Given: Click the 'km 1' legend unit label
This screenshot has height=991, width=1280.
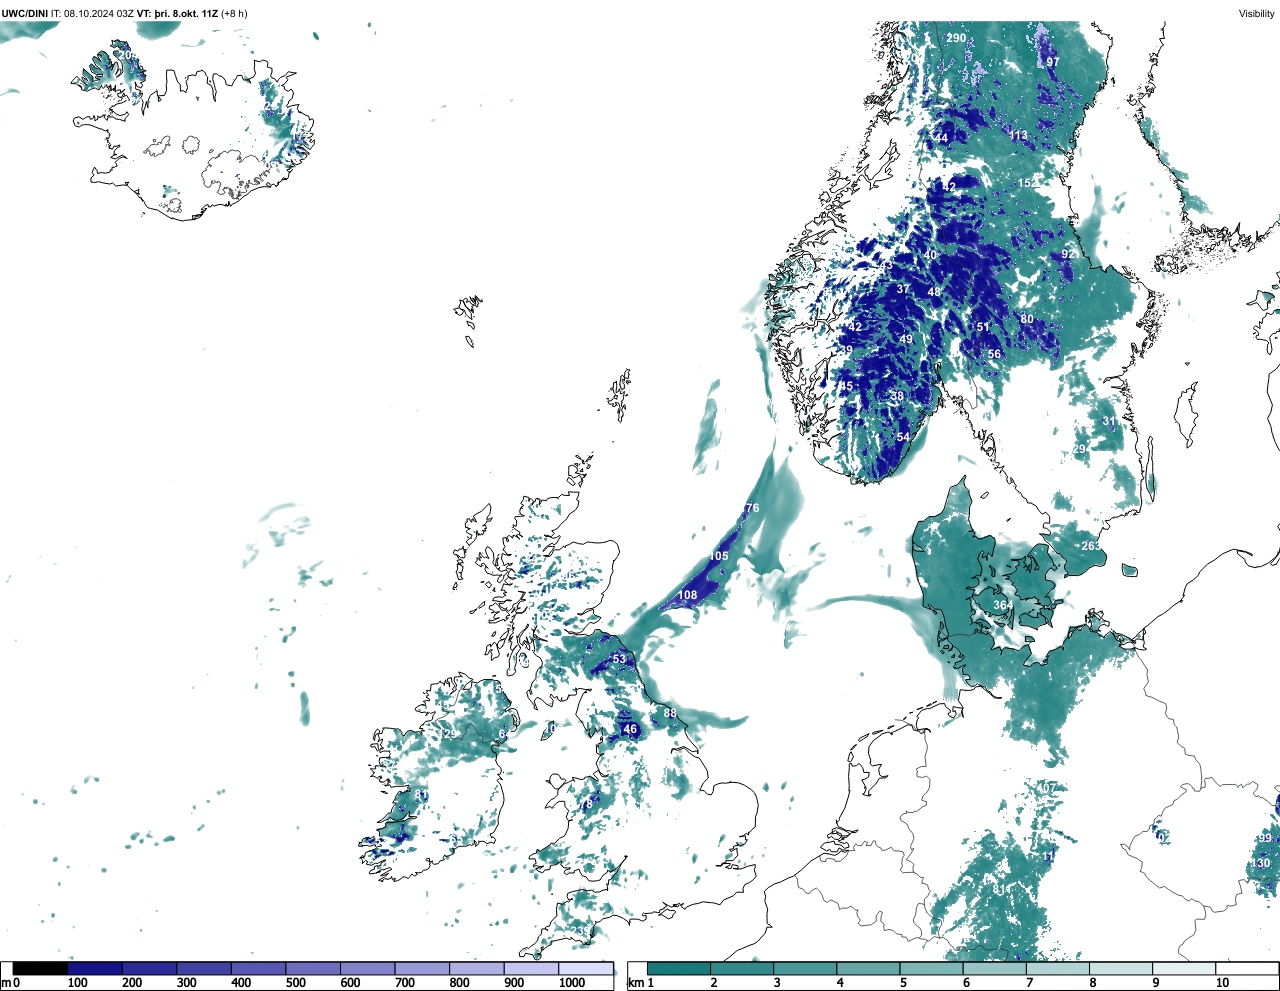Looking at the screenshot, I should click(641, 983).
